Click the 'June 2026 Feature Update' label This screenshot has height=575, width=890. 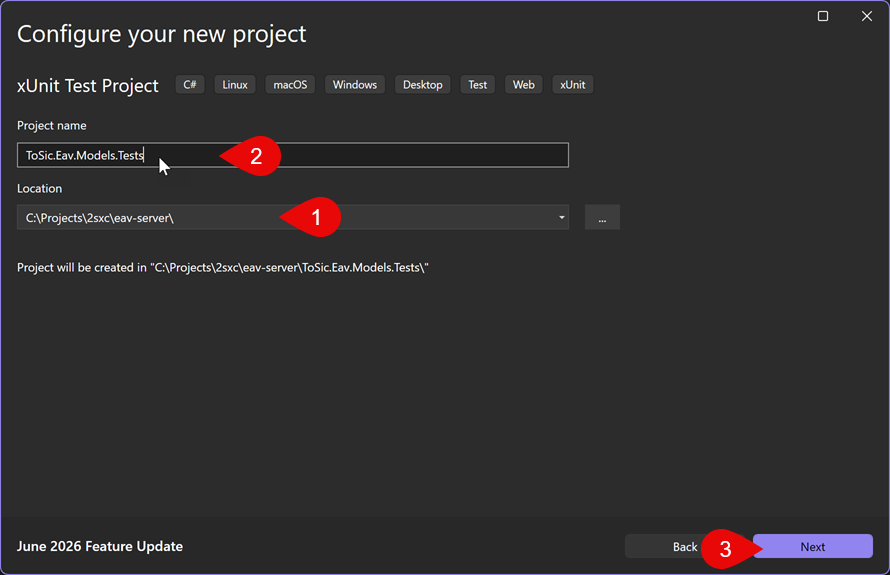[x=100, y=546]
